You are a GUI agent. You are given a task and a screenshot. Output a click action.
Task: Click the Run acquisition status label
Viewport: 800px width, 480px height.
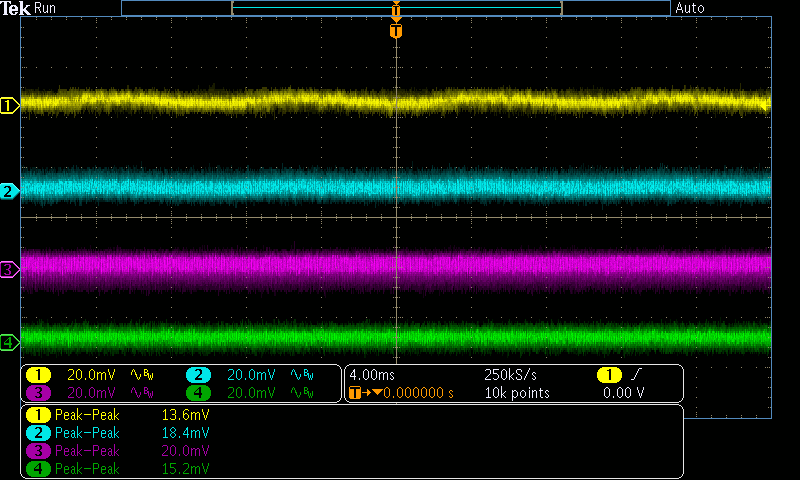coord(46,8)
